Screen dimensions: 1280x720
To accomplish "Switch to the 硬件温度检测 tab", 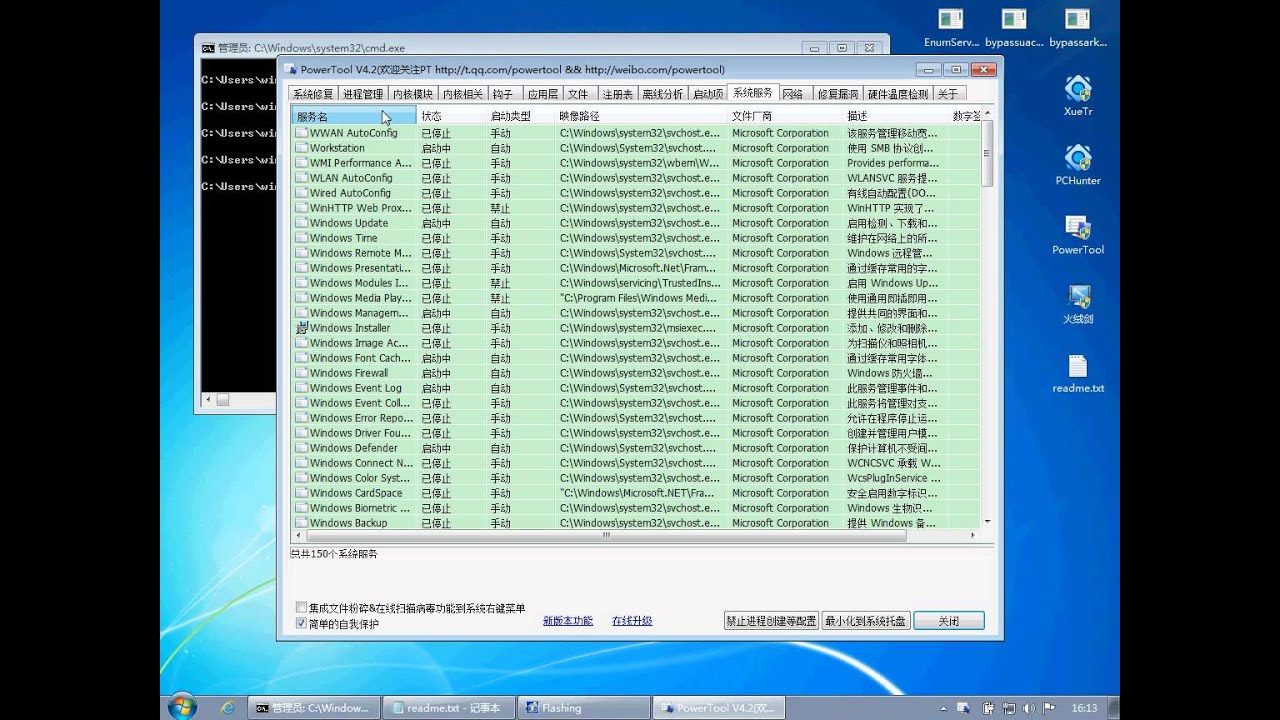I will [x=898, y=94].
